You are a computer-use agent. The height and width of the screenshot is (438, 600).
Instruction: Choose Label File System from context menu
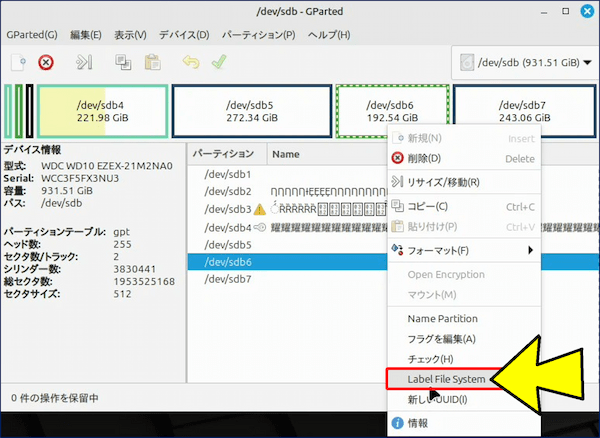coord(446,380)
